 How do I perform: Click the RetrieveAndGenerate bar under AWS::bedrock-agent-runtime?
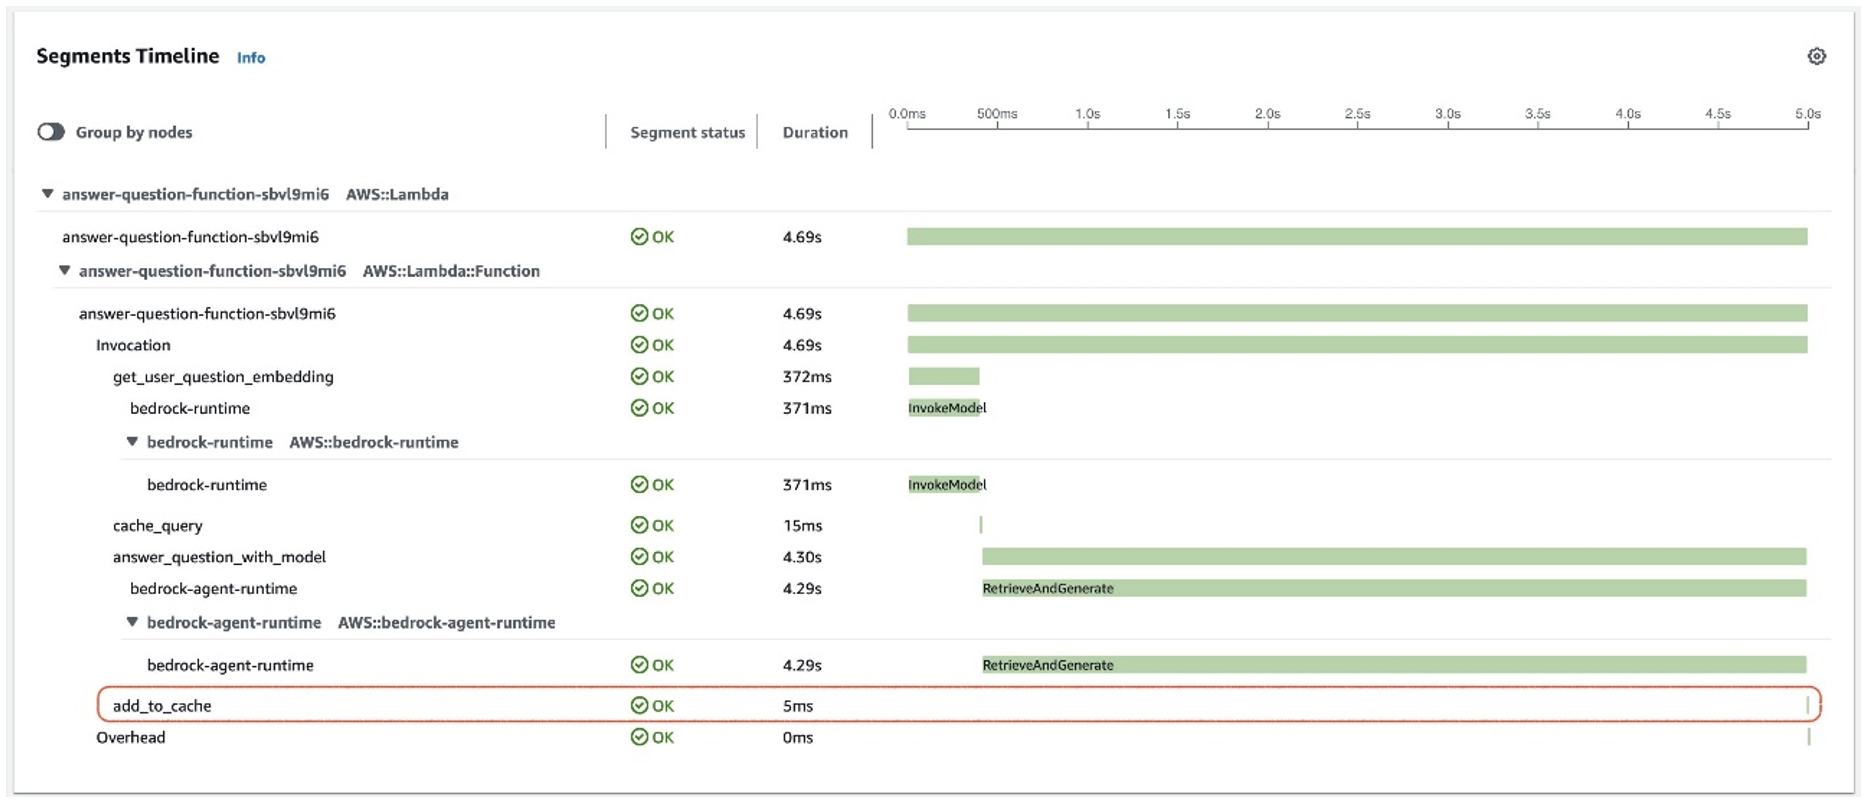[x=1394, y=665]
